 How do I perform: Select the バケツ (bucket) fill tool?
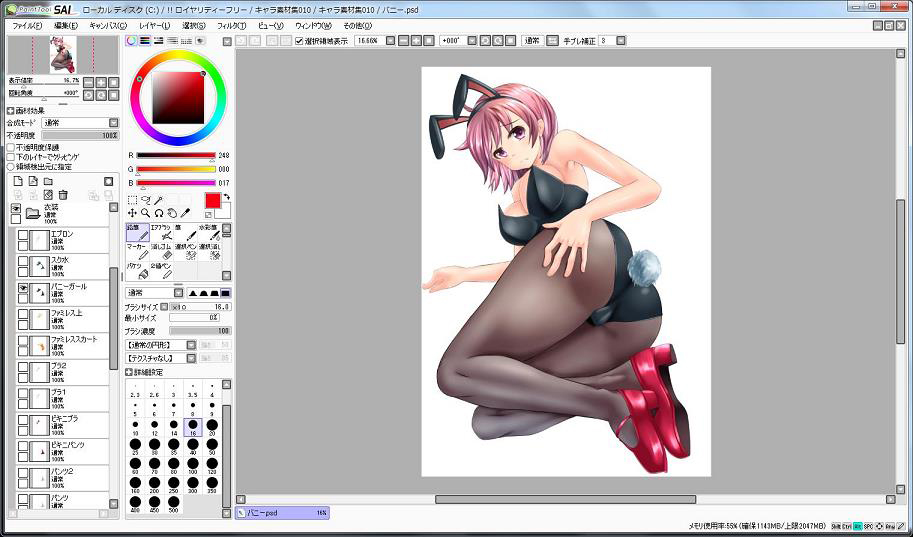click(137, 271)
